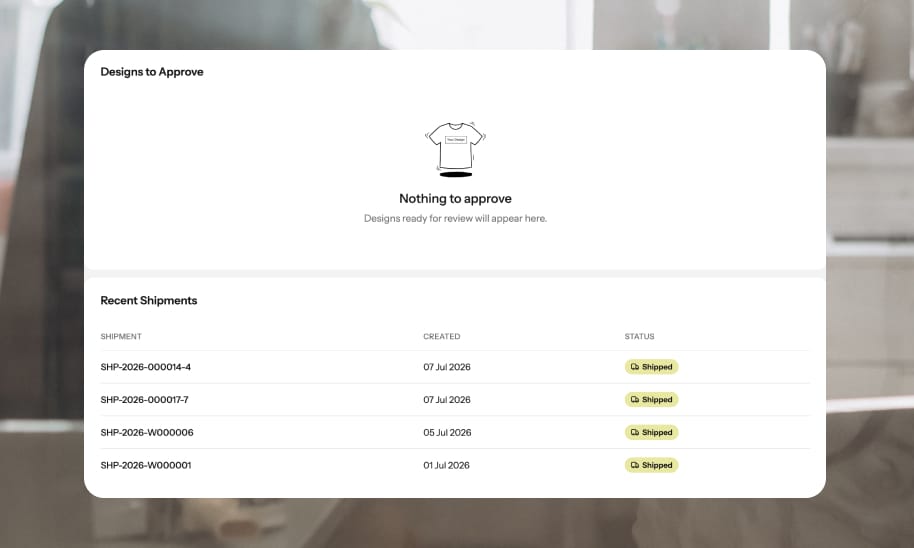The height and width of the screenshot is (548, 914).
Task: Select shipment SHP-2026-W000006
Action: click(147, 432)
